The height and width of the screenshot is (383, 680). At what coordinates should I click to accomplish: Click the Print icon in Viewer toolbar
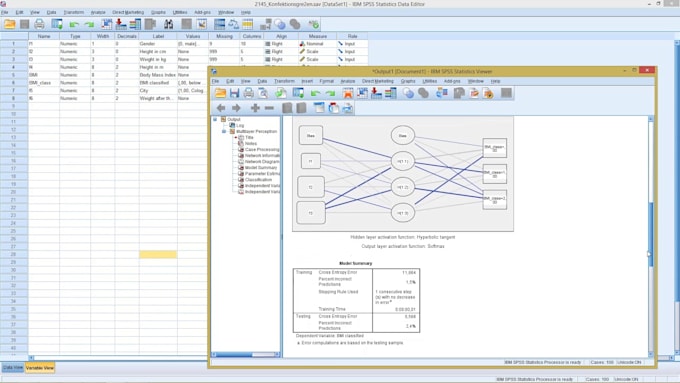pos(248,93)
